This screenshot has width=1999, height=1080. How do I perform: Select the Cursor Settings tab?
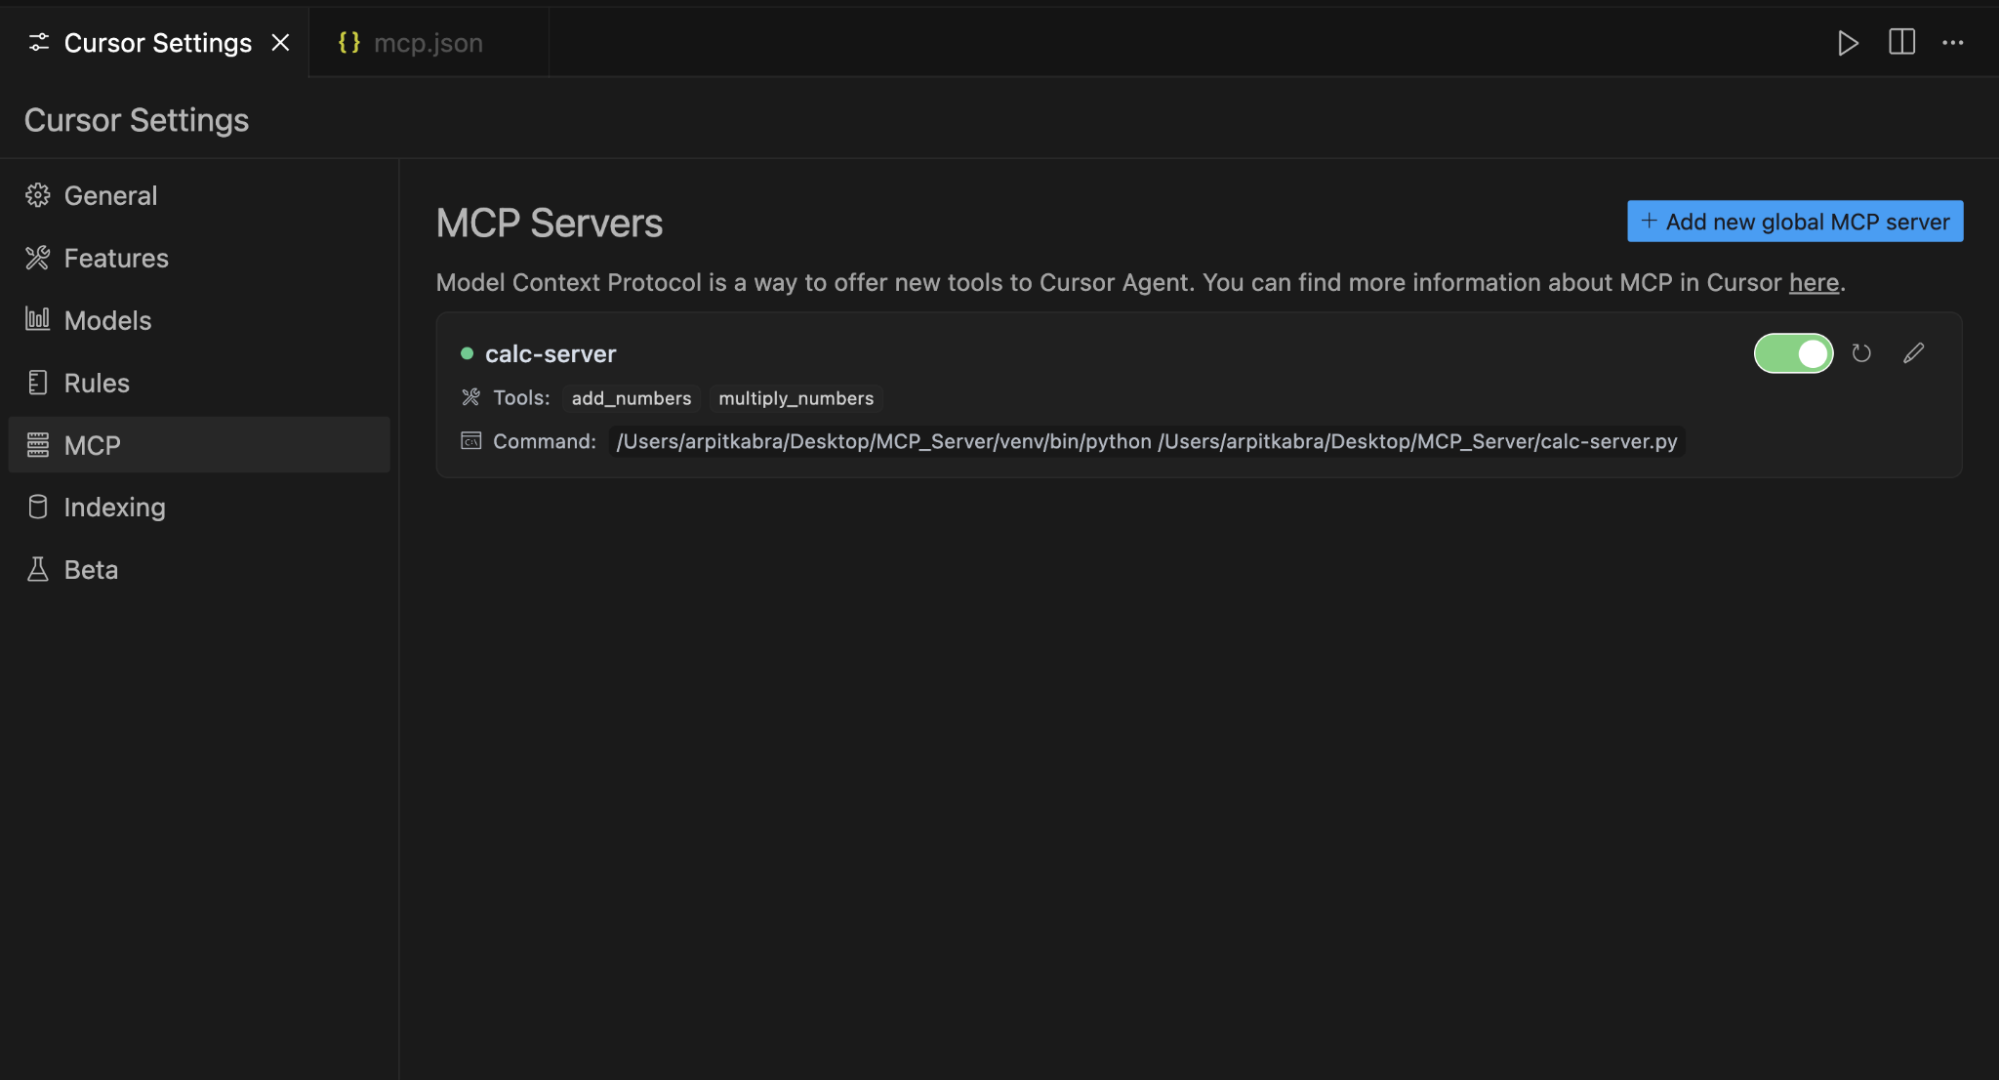(x=154, y=43)
